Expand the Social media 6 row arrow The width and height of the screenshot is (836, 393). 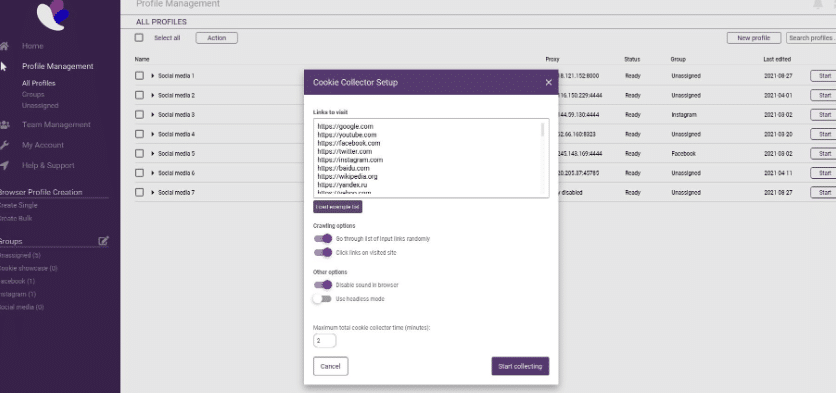[x=153, y=173]
